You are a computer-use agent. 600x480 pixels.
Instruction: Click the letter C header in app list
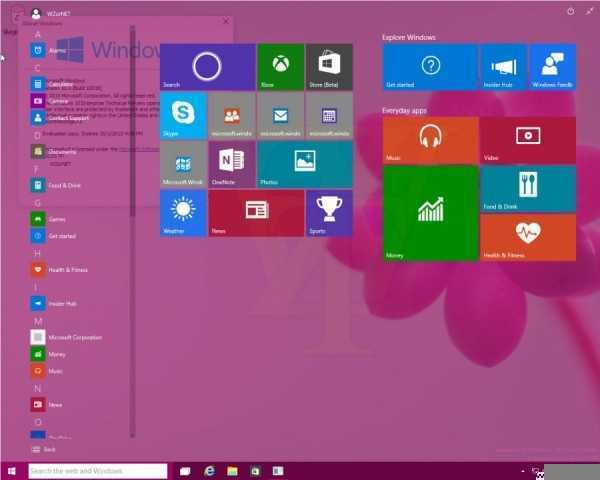(x=38, y=68)
